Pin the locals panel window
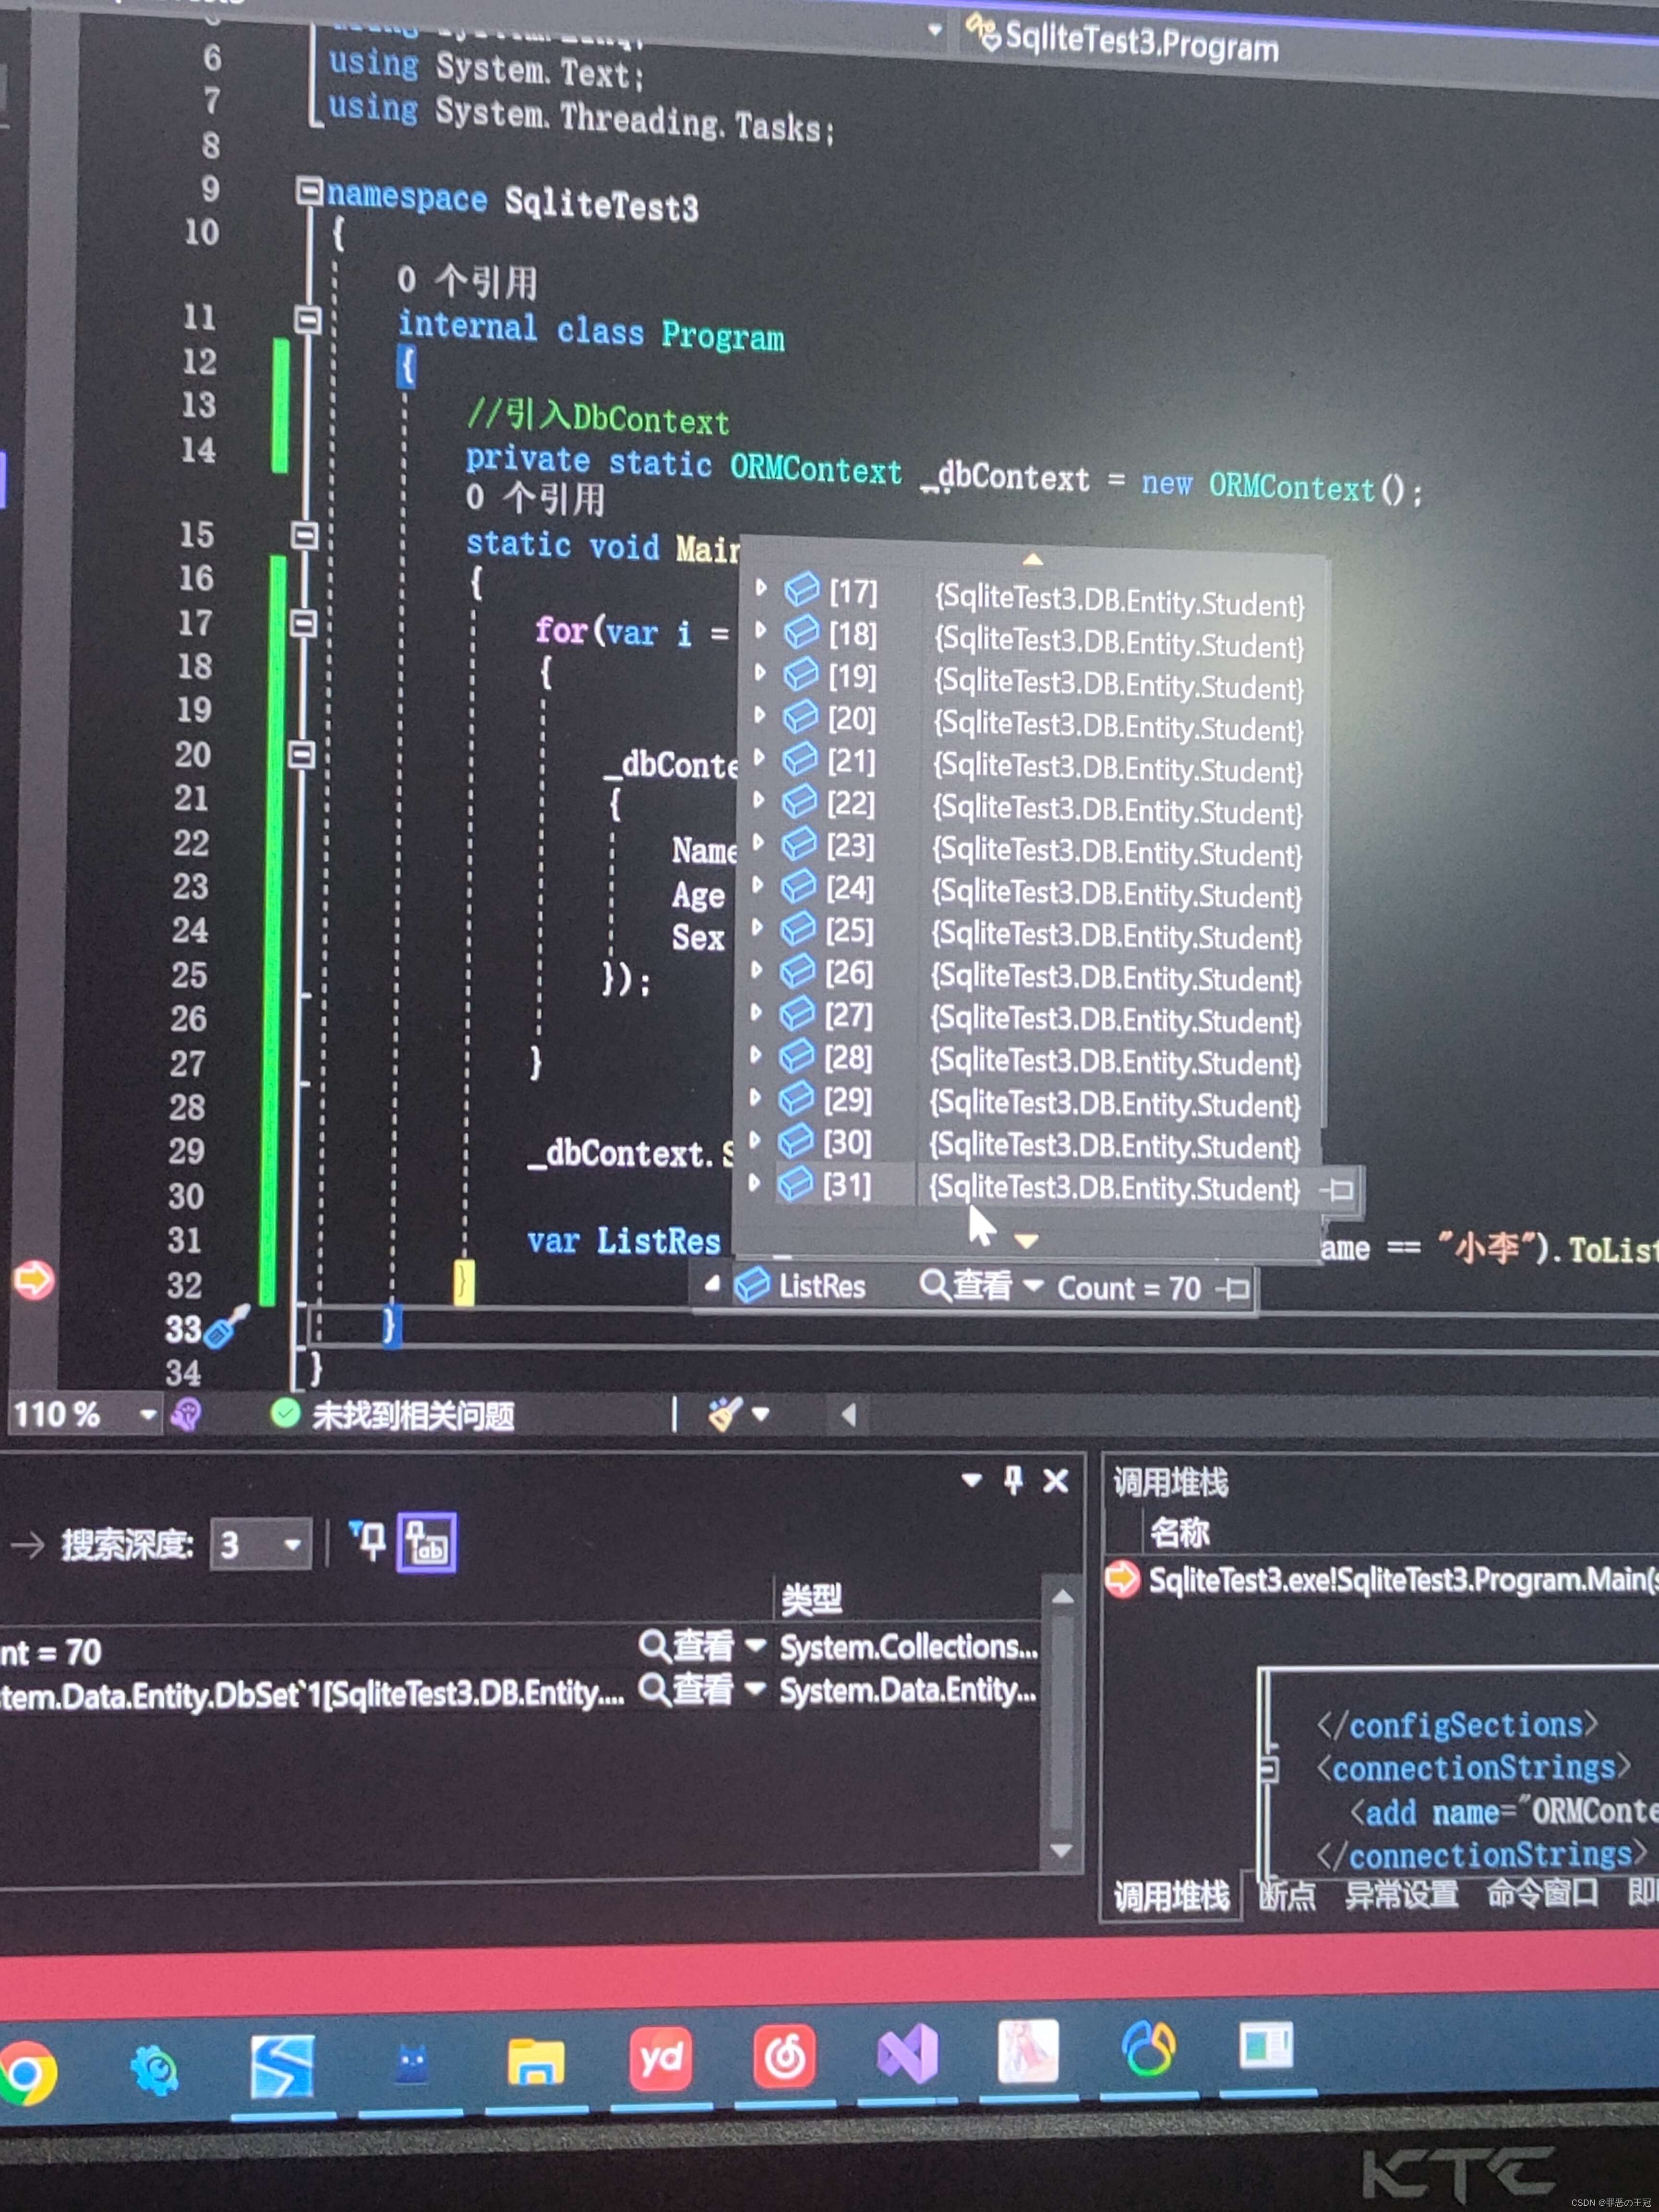The image size is (1659, 2212). coord(1013,1480)
